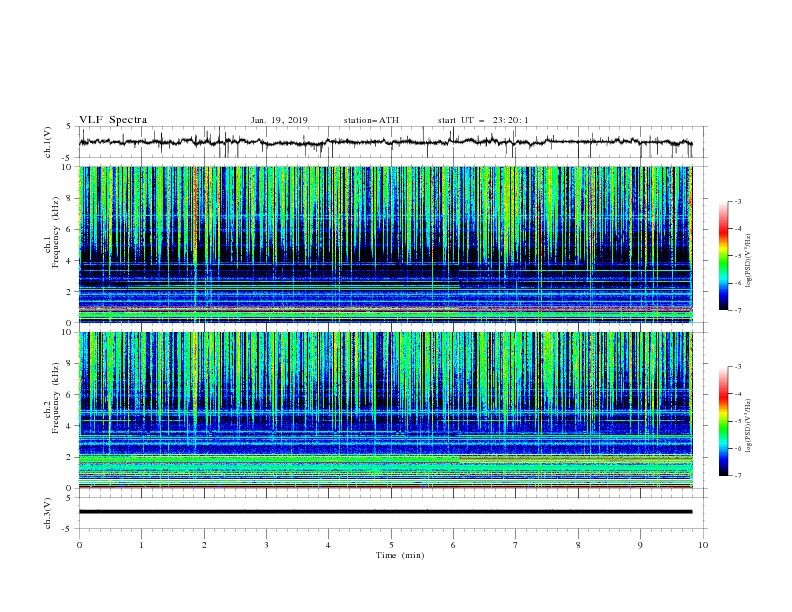Click the 8 kHz tick label of ch.1 spectrogram
Viewport: 792px width, 612px height.
tap(70, 198)
